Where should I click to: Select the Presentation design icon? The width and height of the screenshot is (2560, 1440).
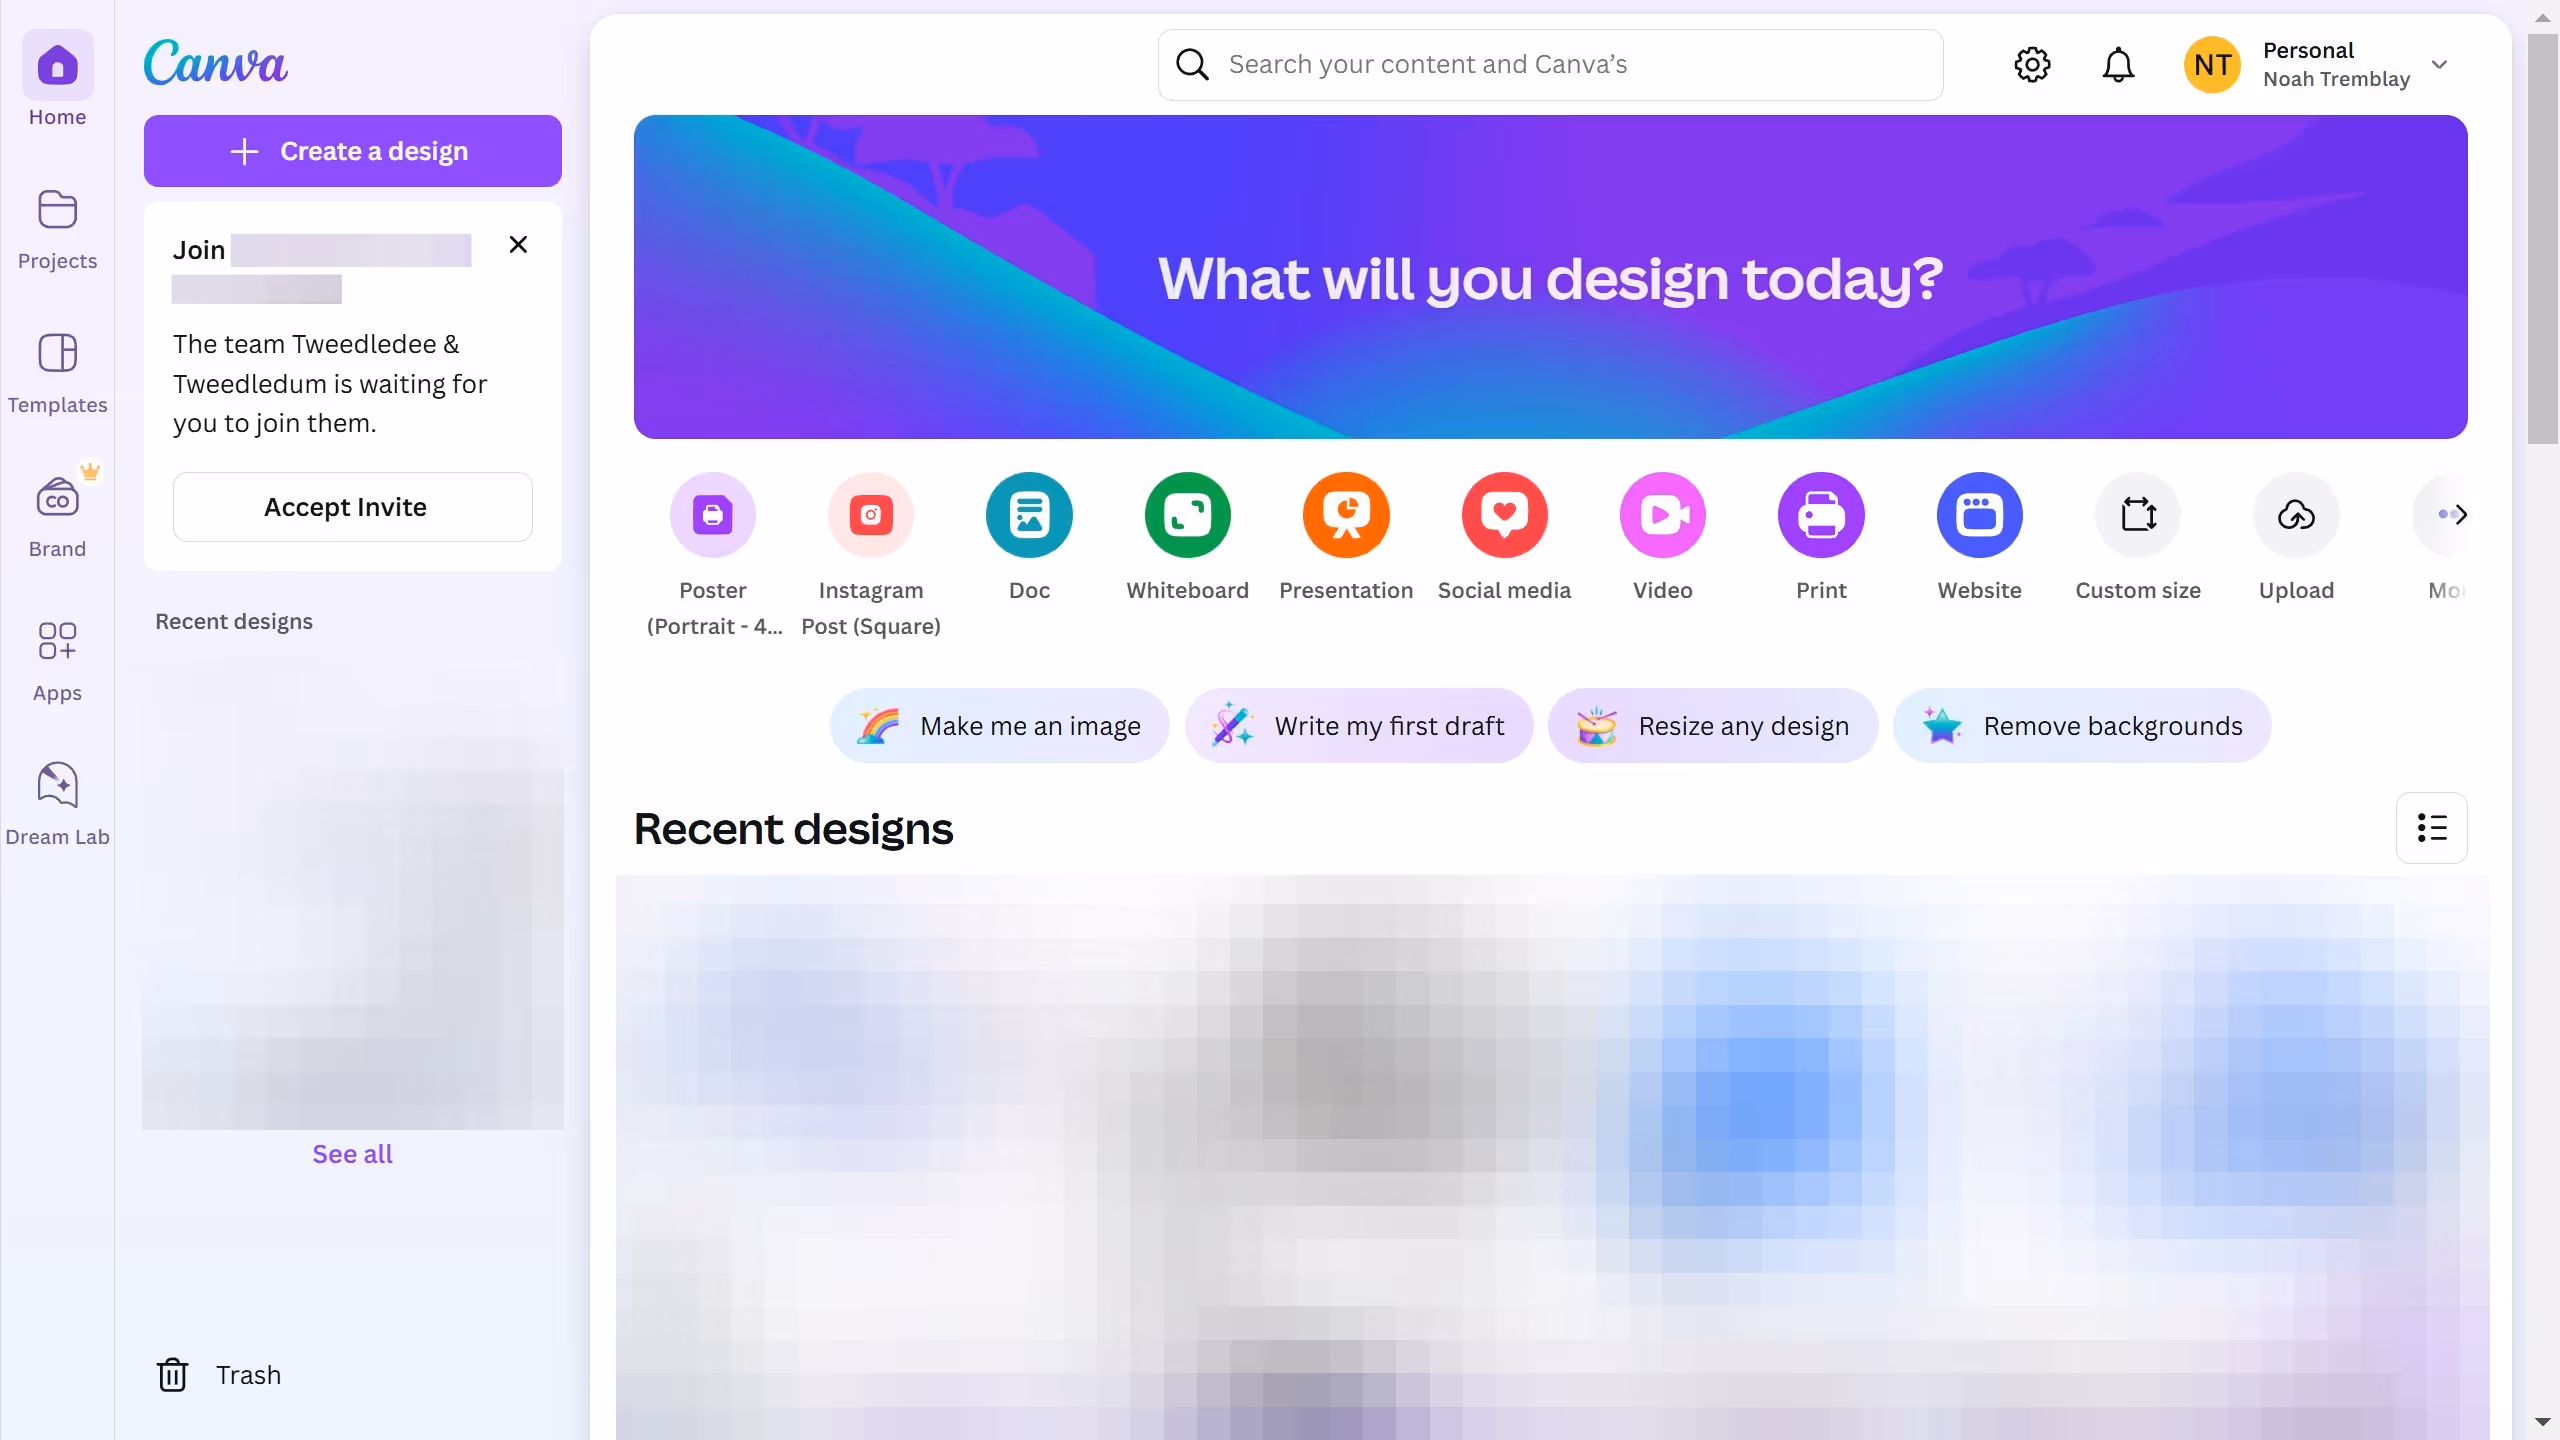[x=1346, y=515]
